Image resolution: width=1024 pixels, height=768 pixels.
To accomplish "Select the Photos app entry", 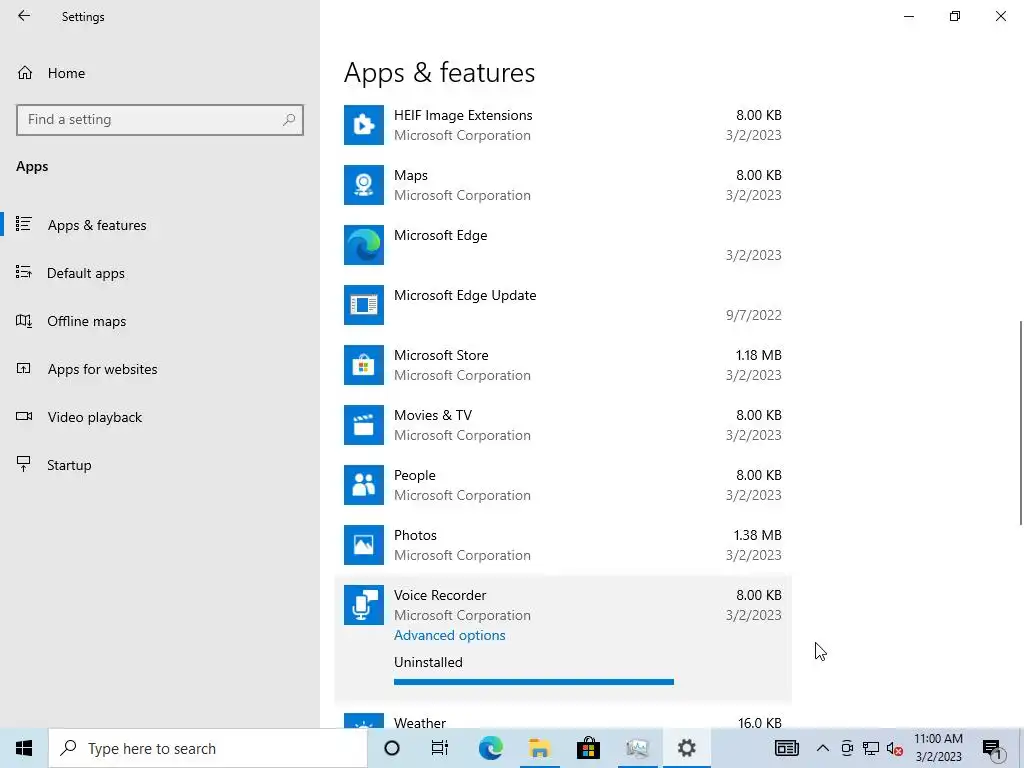I will 563,545.
